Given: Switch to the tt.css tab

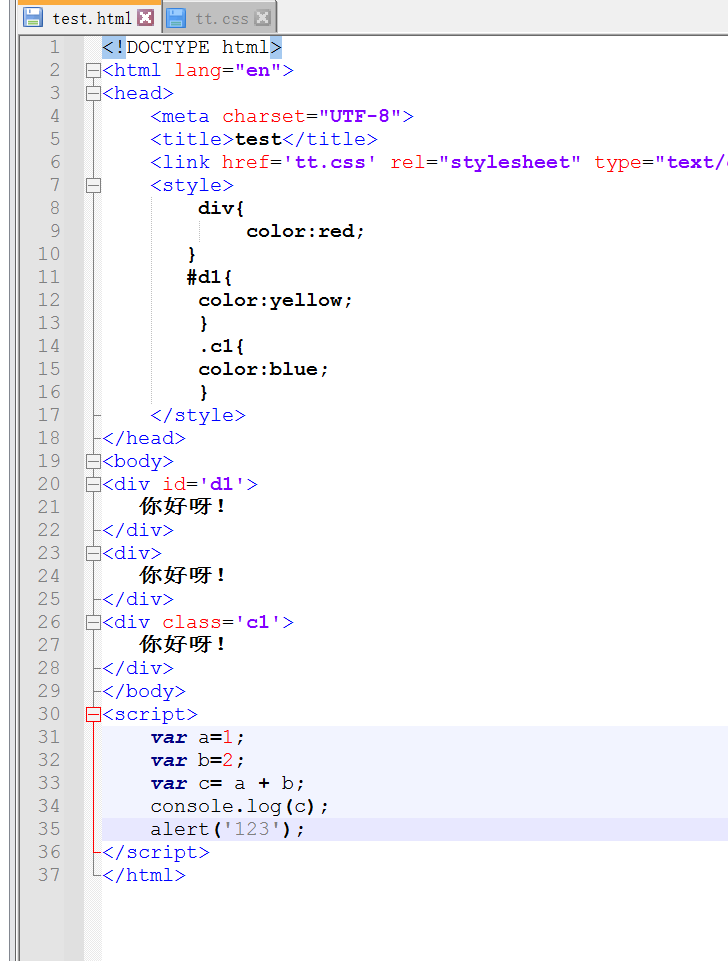Looking at the screenshot, I should [222, 18].
